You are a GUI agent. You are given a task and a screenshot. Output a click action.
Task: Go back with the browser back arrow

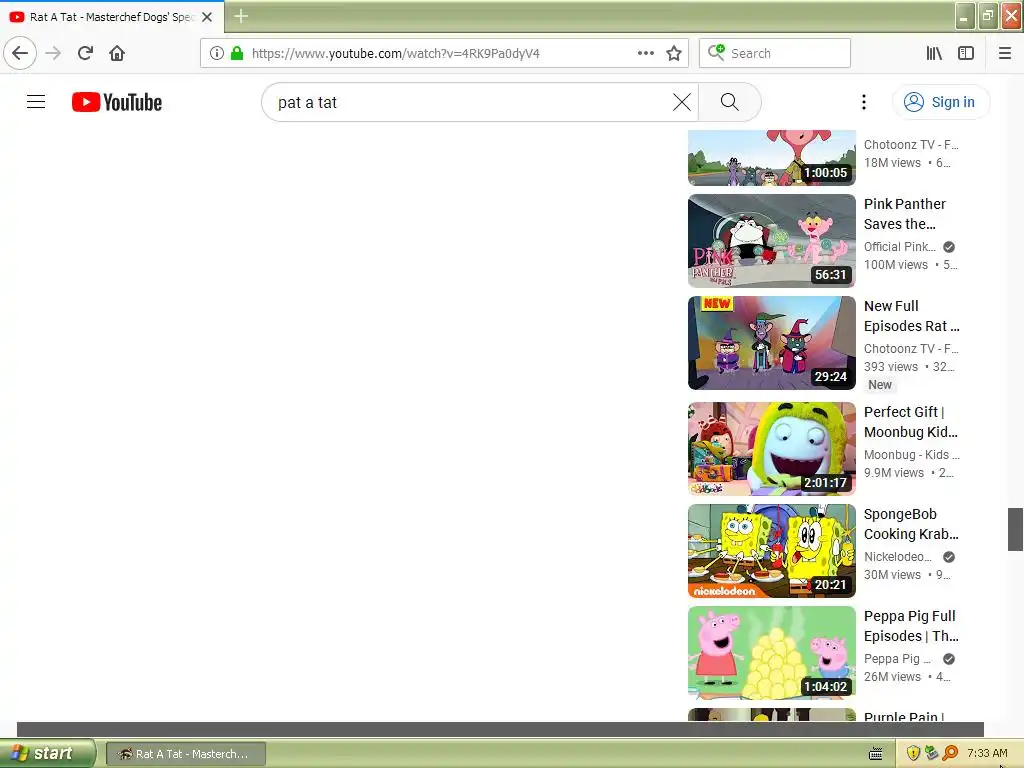[x=20, y=53]
